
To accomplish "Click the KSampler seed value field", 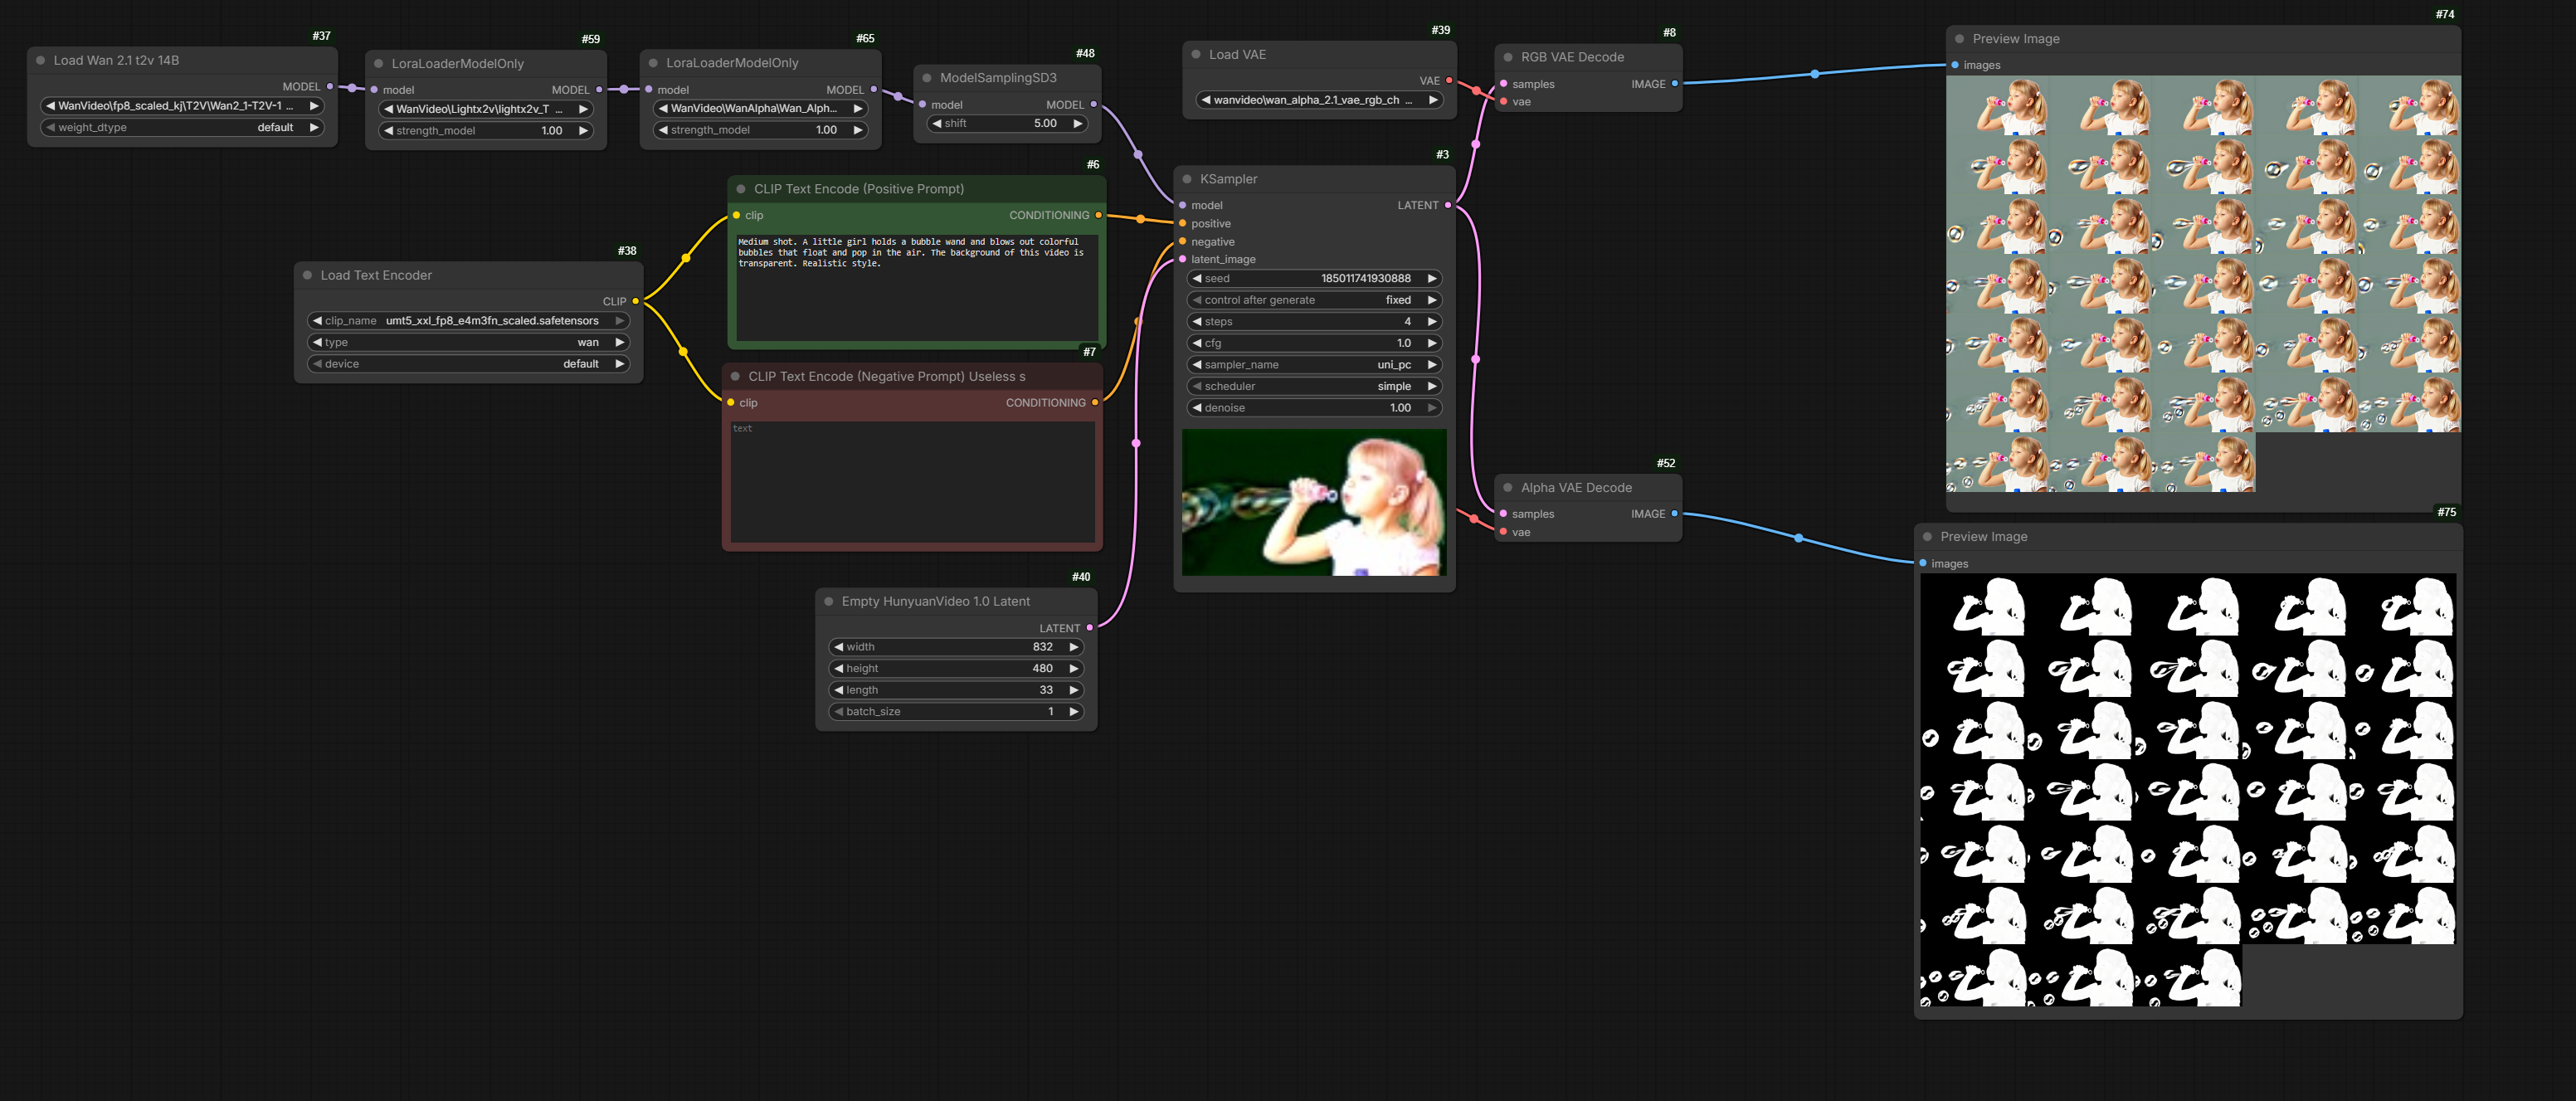I will point(1313,279).
